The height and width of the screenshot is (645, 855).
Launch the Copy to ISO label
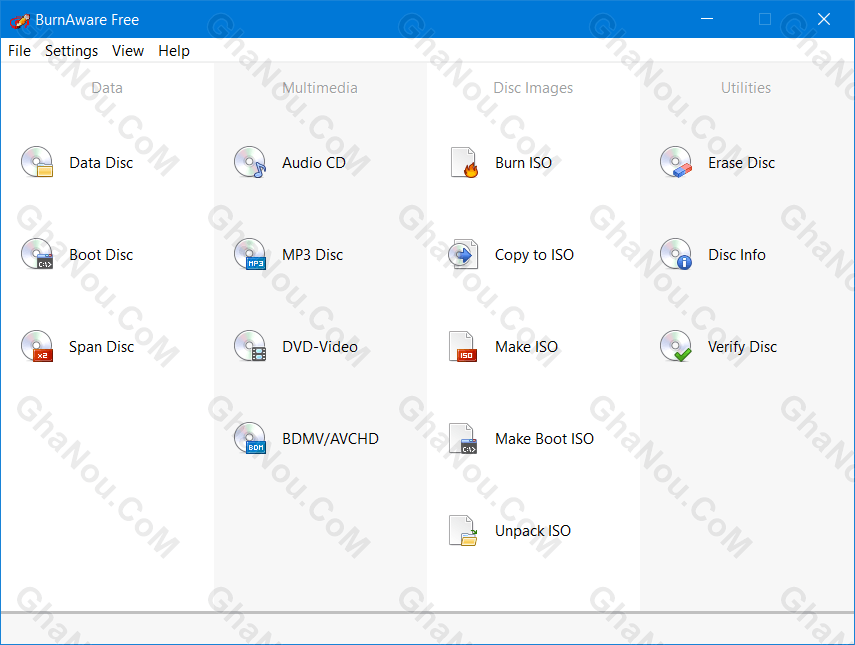tap(534, 255)
